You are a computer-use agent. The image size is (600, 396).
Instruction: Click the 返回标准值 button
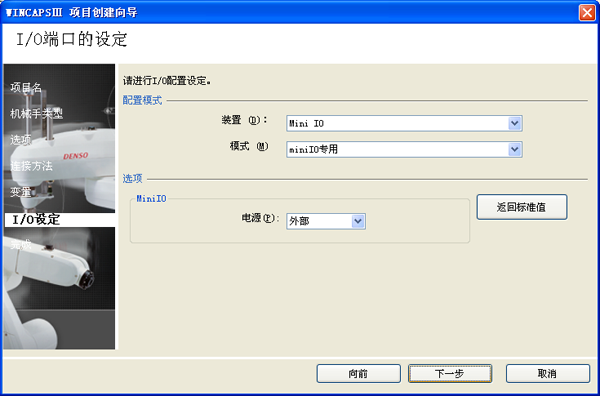coord(522,207)
